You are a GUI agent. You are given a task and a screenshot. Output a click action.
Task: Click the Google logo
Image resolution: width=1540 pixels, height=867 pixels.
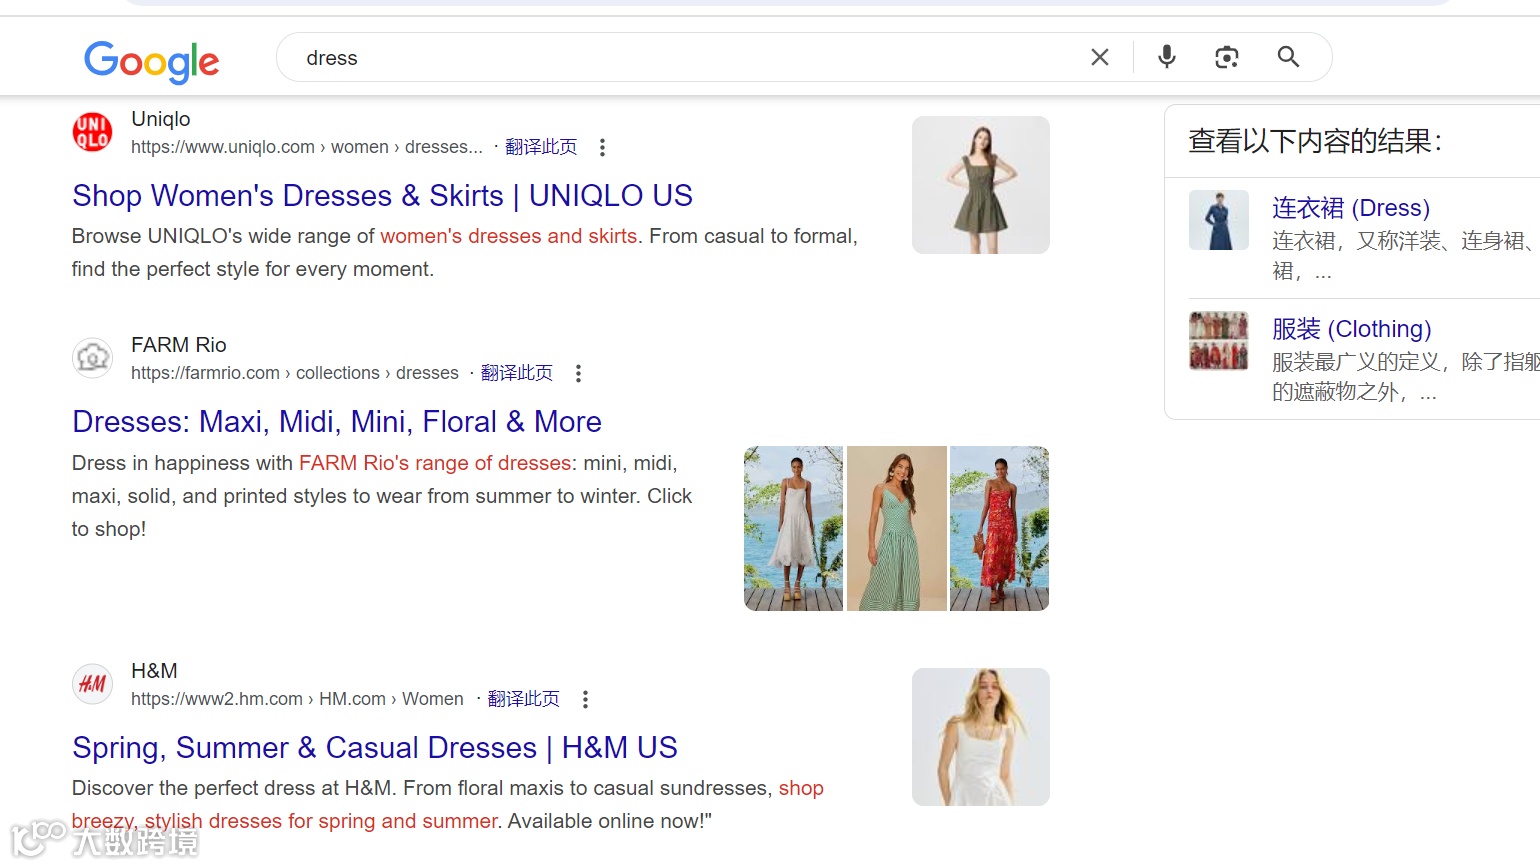[x=151, y=62]
